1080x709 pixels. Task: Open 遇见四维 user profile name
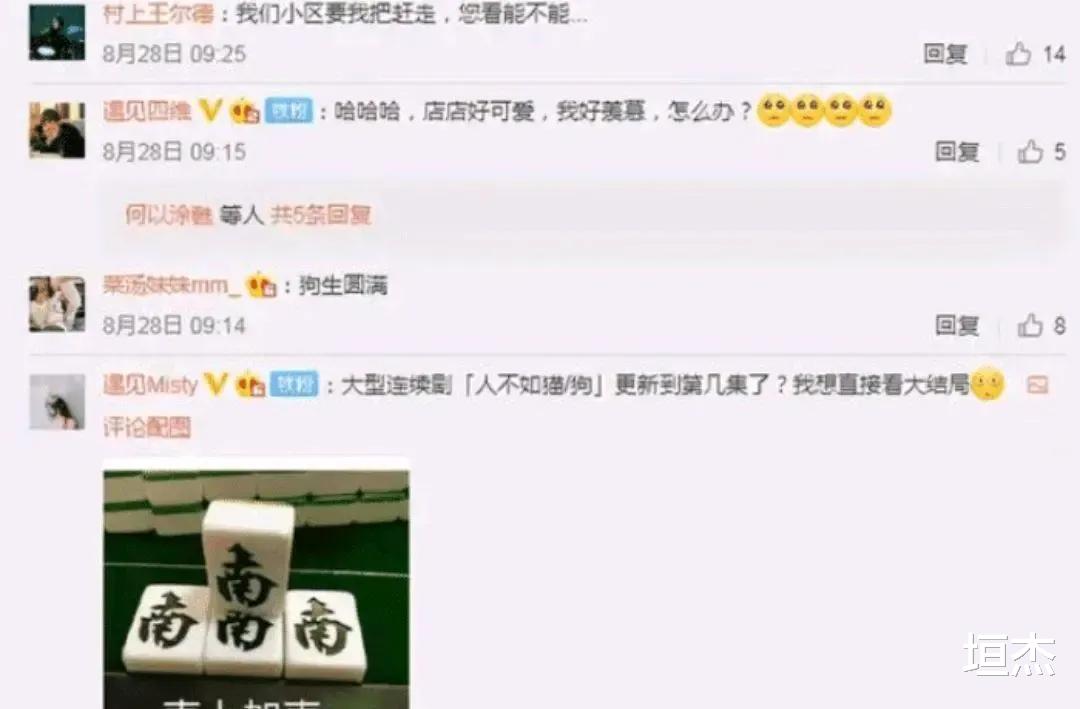[x=147, y=110]
